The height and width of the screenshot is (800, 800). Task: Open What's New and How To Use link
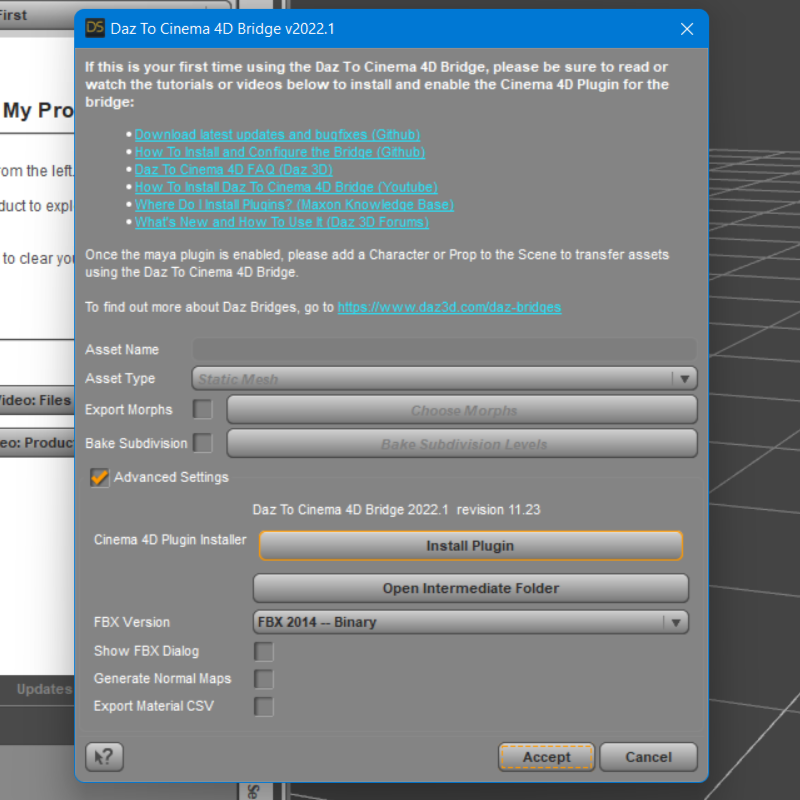[x=282, y=222]
